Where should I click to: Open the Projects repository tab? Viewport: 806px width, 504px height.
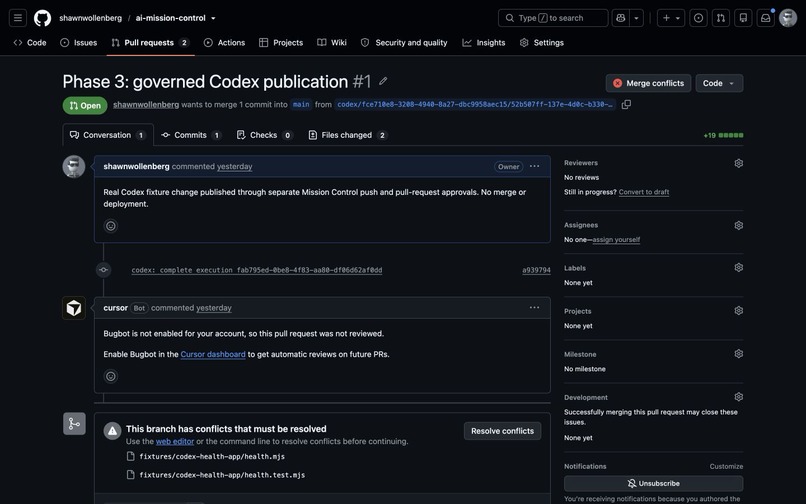pos(281,43)
